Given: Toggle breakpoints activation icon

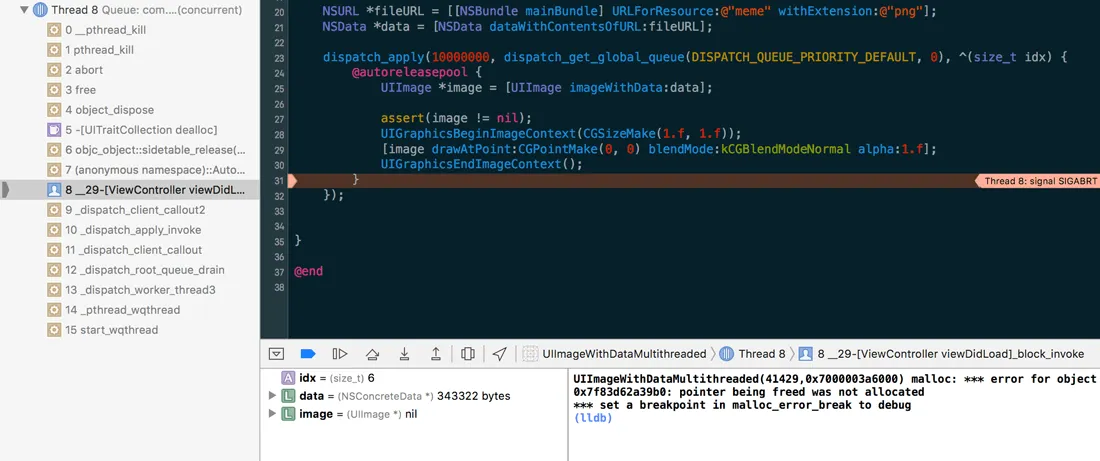Looking at the screenshot, I should [308, 354].
